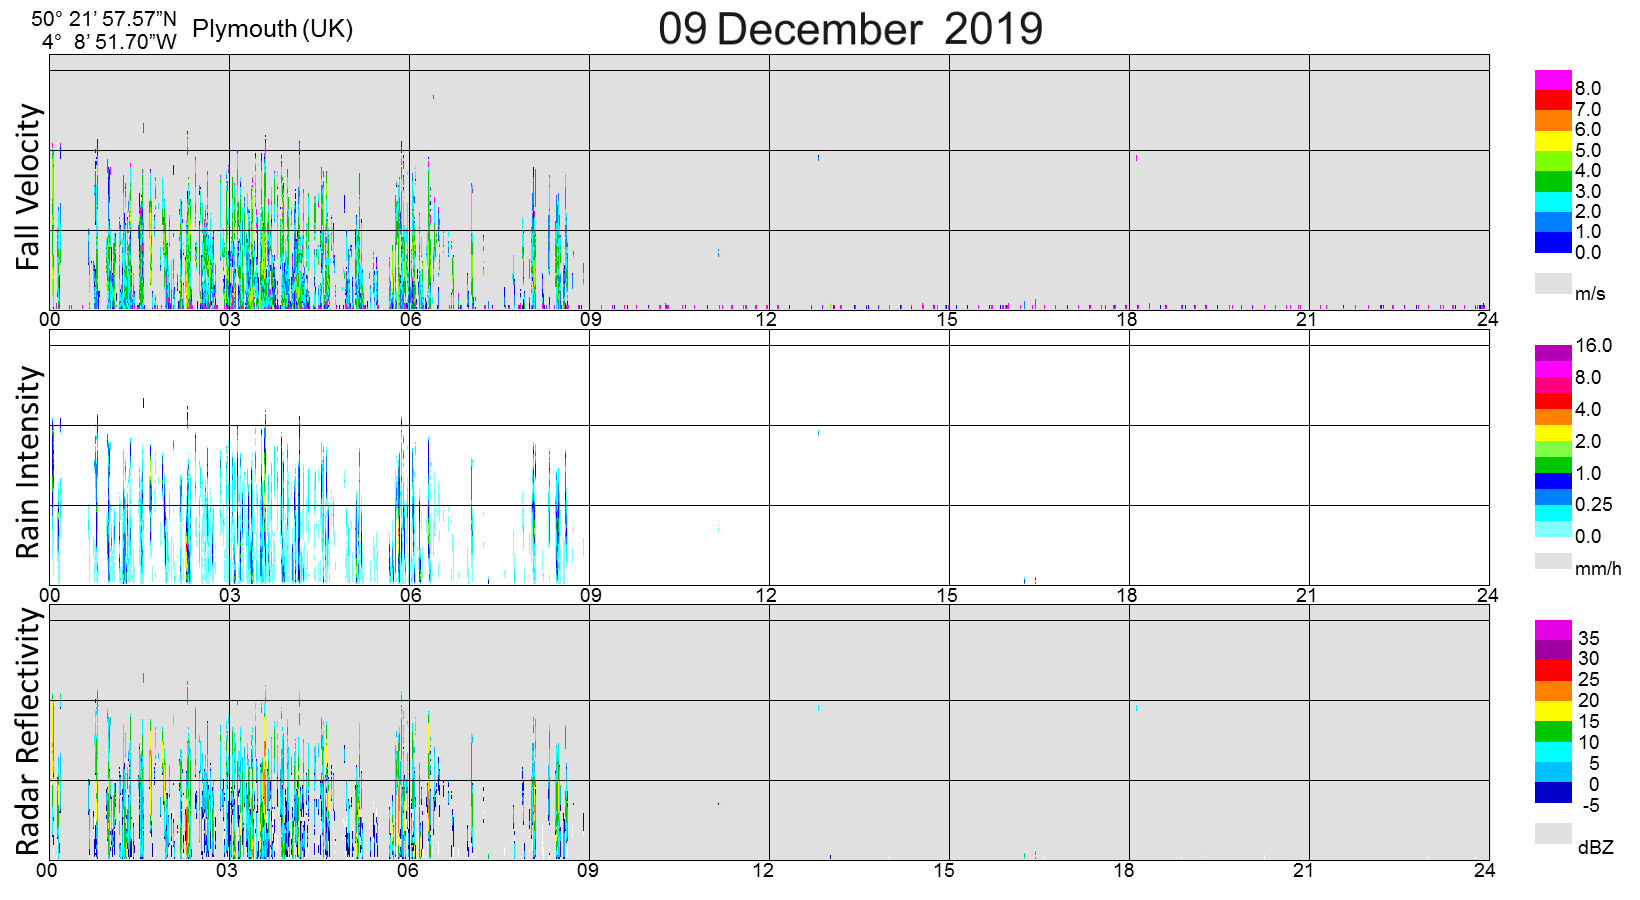Viewport: 1640px width, 900px height.
Task: Pick the magenta top swatch in Reflectivity legend
Action: click(x=1553, y=630)
